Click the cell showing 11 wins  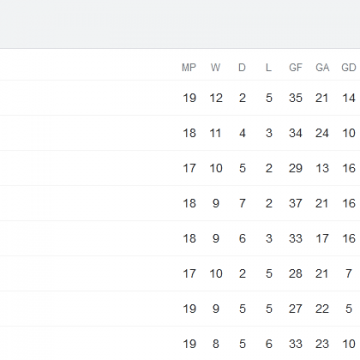(215, 133)
